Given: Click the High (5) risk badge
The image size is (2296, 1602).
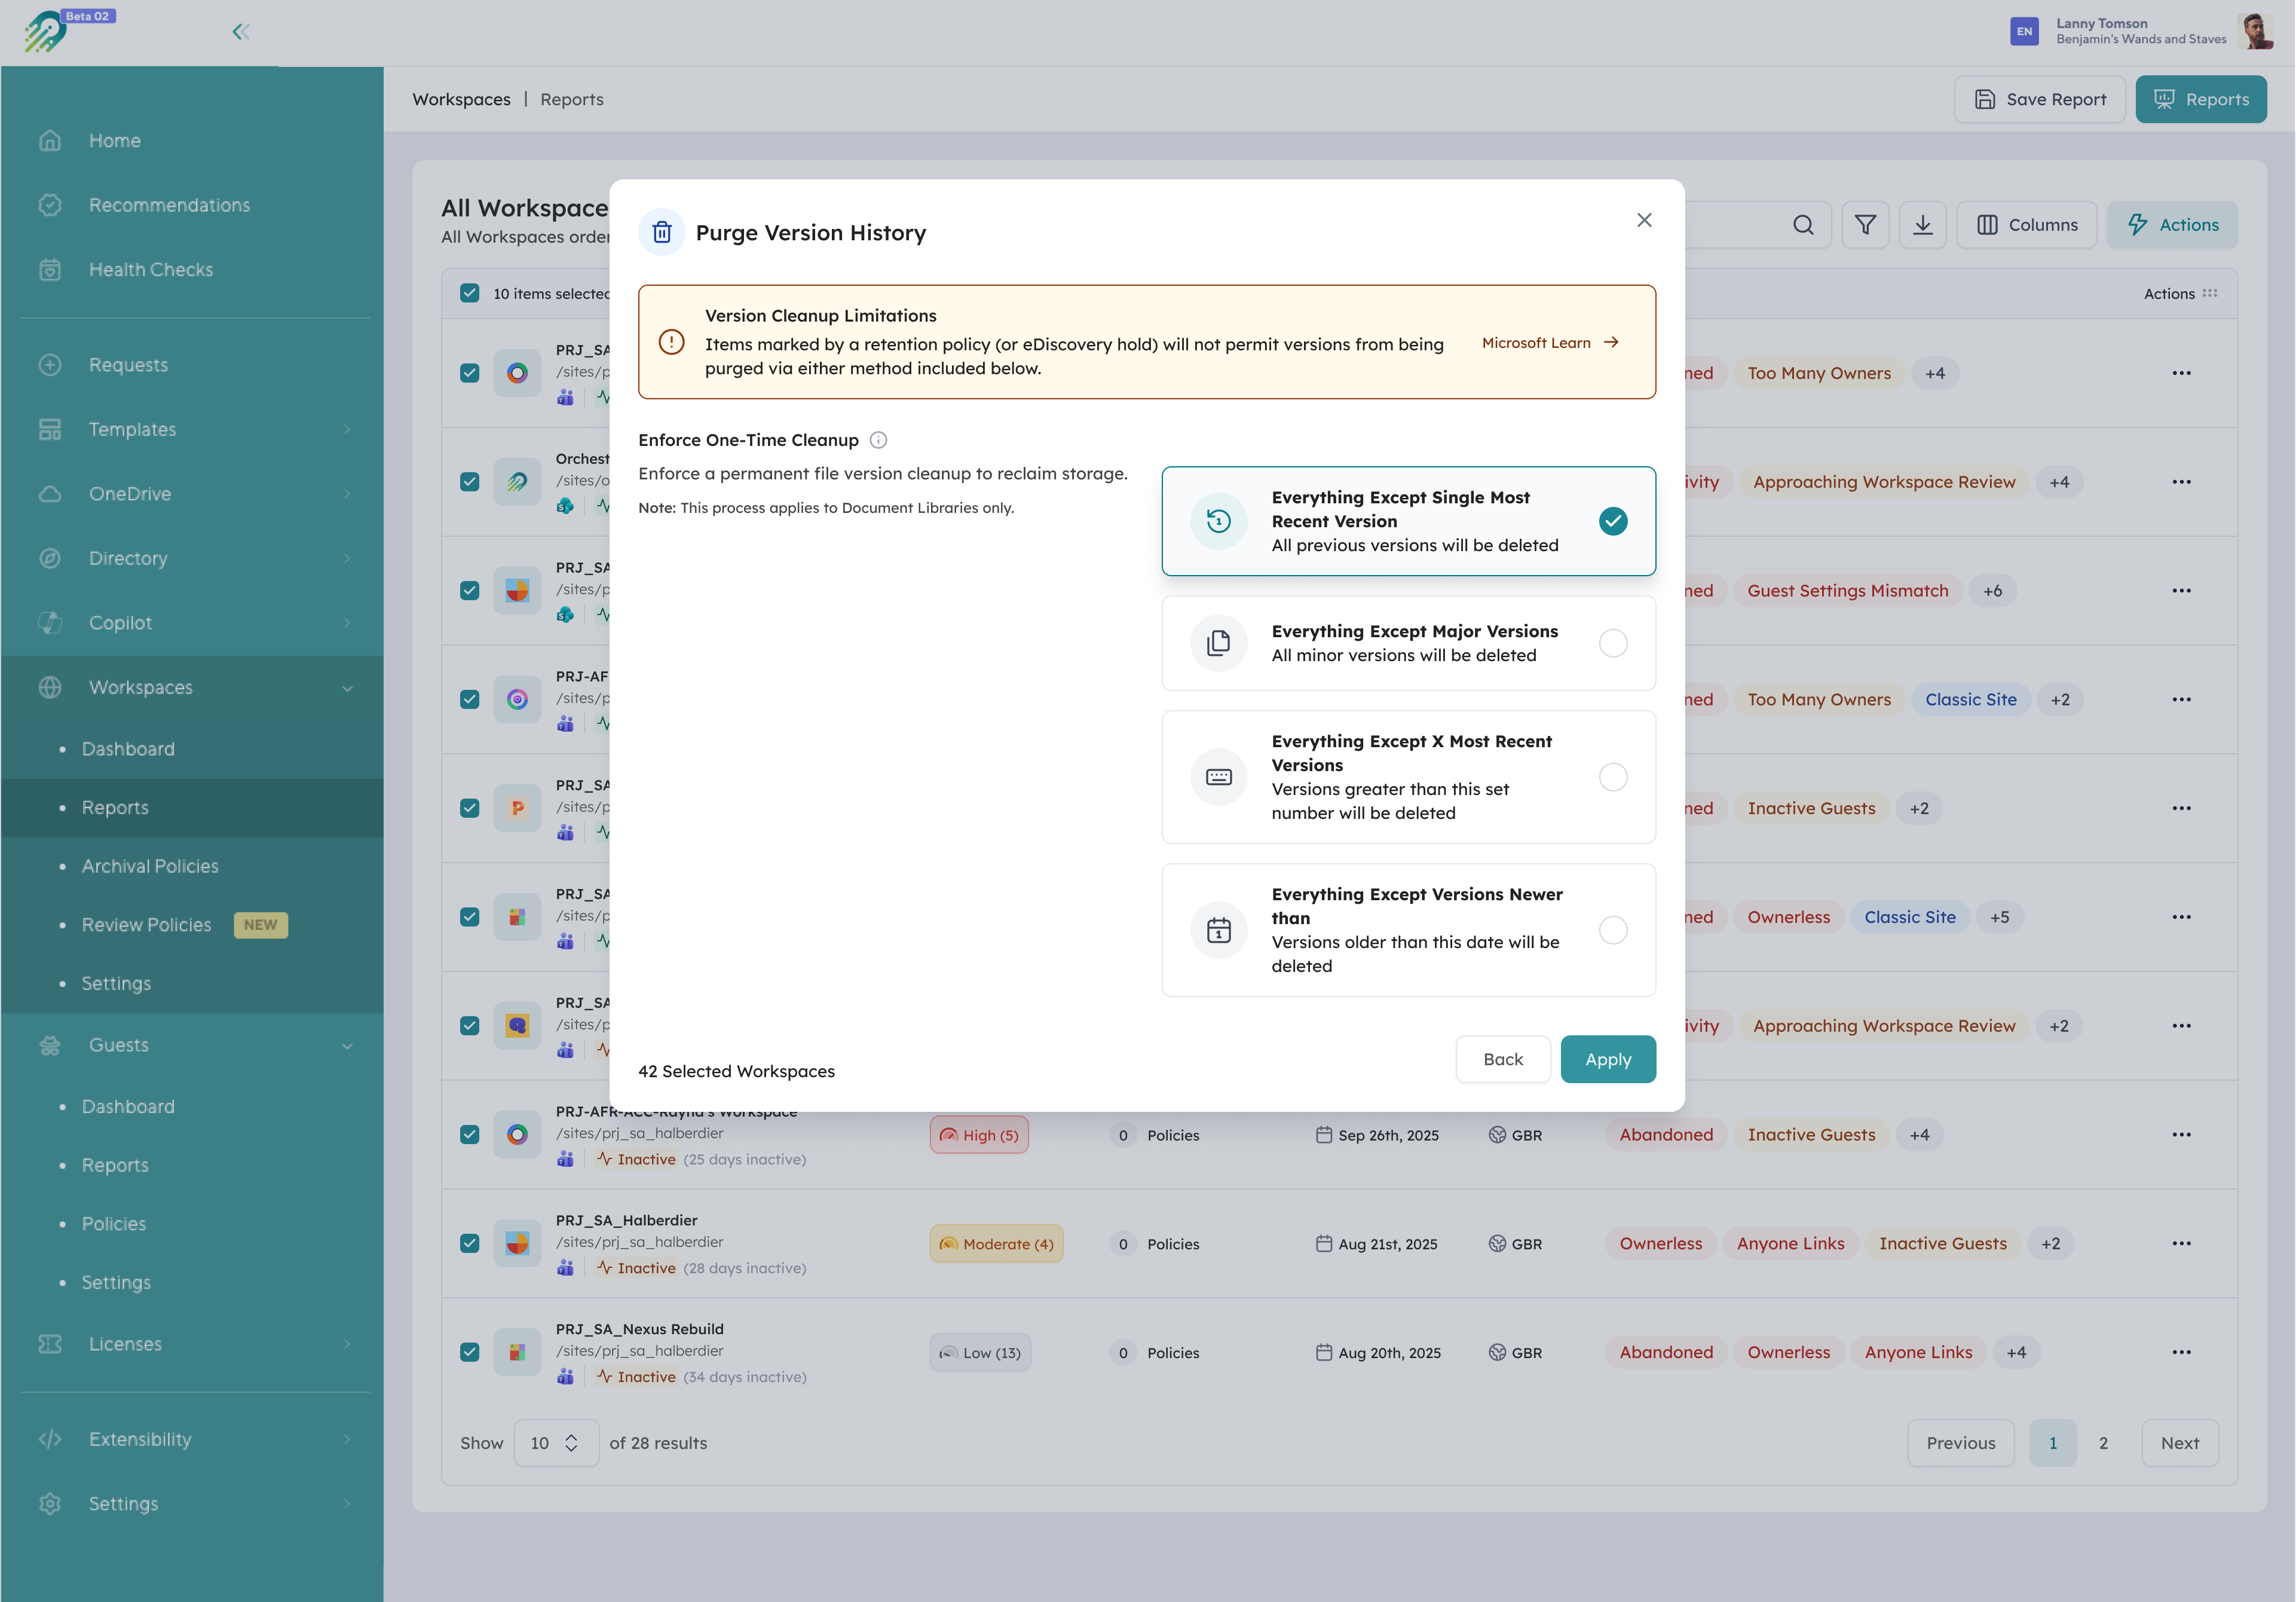Looking at the screenshot, I should [x=979, y=1135].
